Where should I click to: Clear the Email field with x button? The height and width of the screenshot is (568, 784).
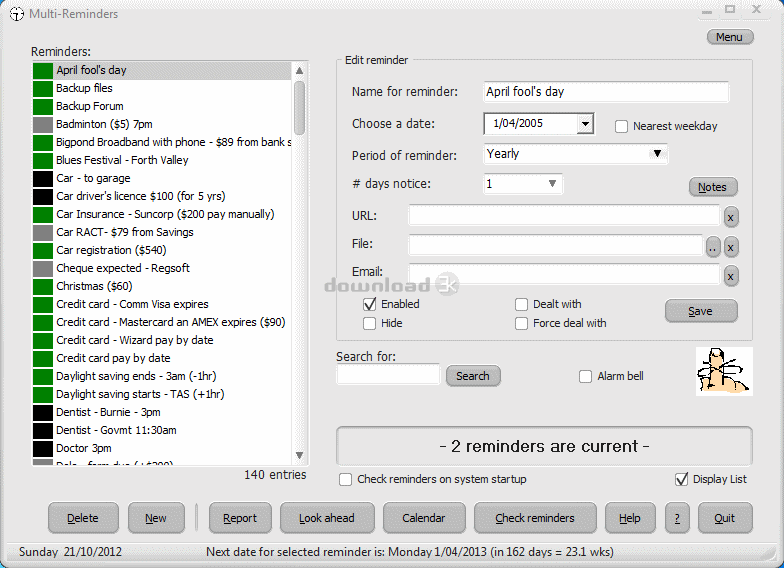pos(730,276)
